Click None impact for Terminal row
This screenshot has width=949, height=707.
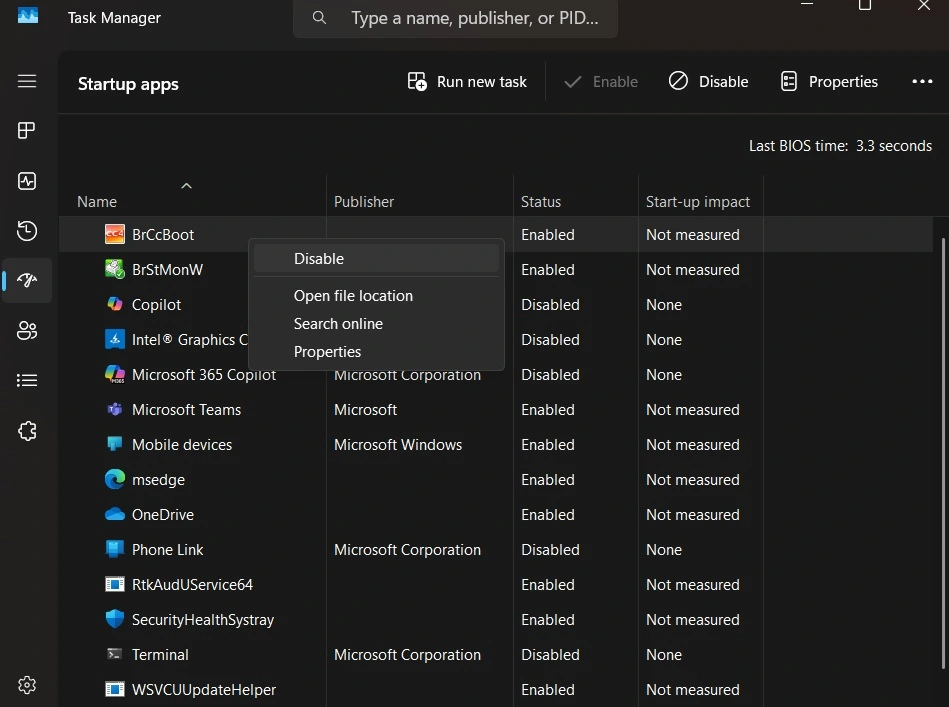[663, 655]
